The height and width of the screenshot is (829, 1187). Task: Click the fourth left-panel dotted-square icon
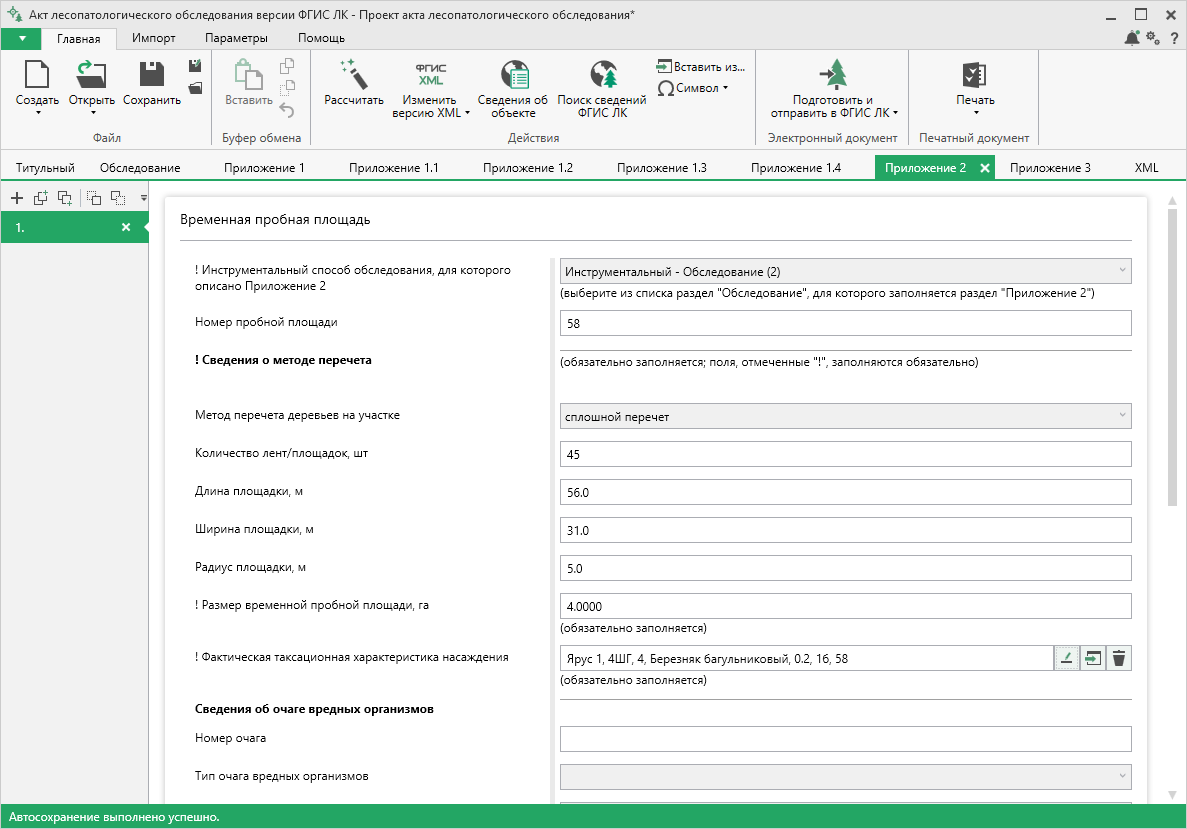94,198
